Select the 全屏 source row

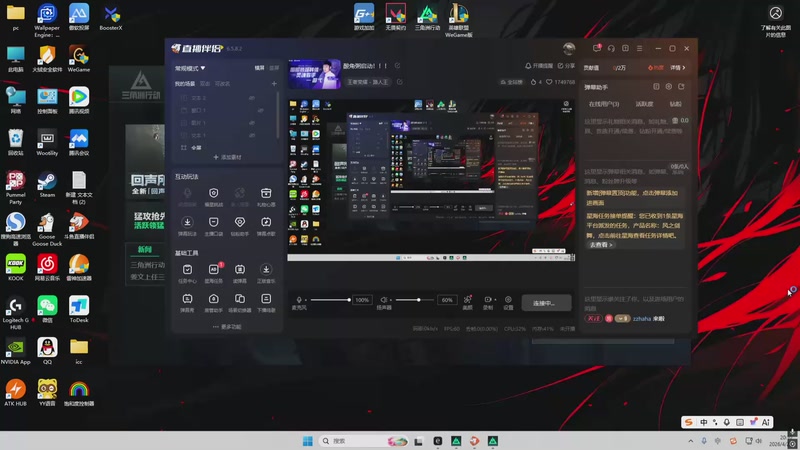tap(226, 147)
